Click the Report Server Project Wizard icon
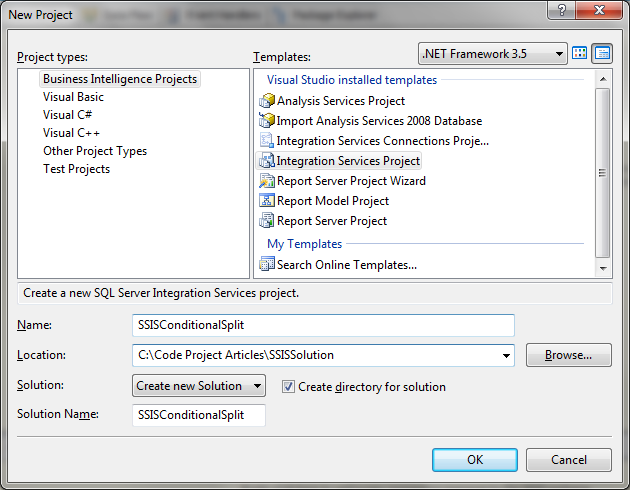The height and width of the screenshot is (490, 630). tap(267, 181)
